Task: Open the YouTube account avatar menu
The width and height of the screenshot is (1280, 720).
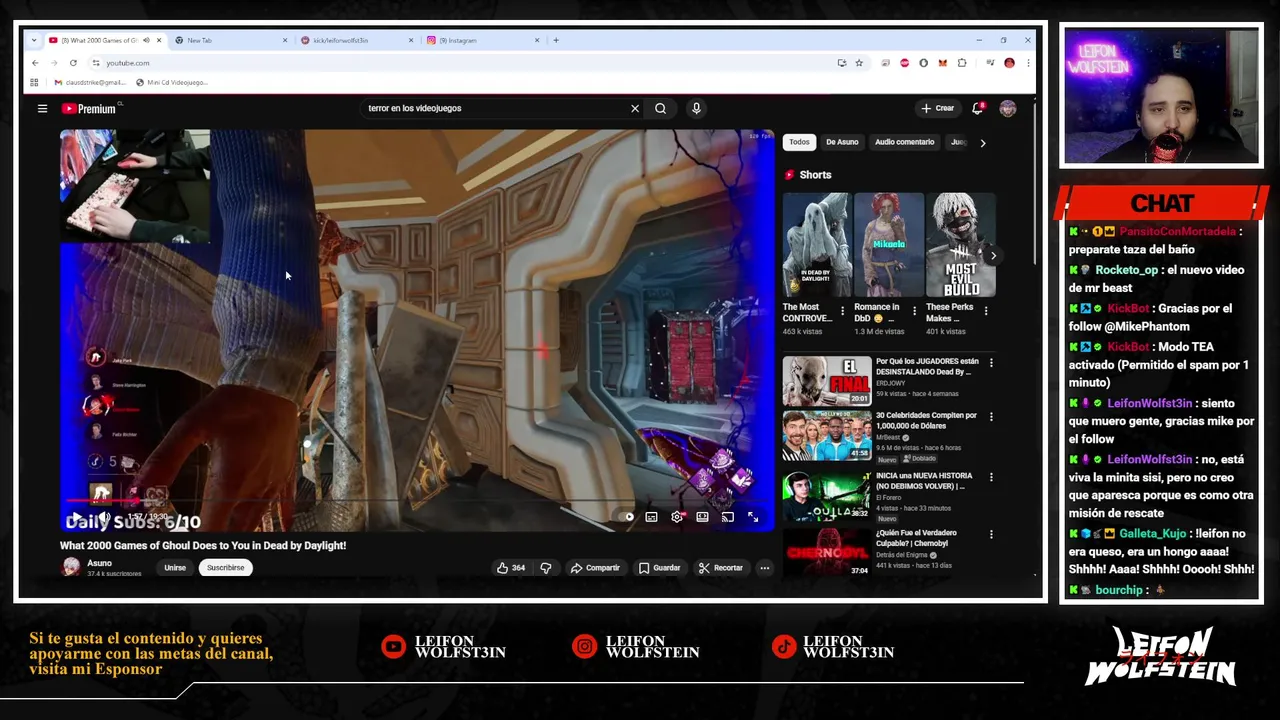Action: coord(1007,108)
